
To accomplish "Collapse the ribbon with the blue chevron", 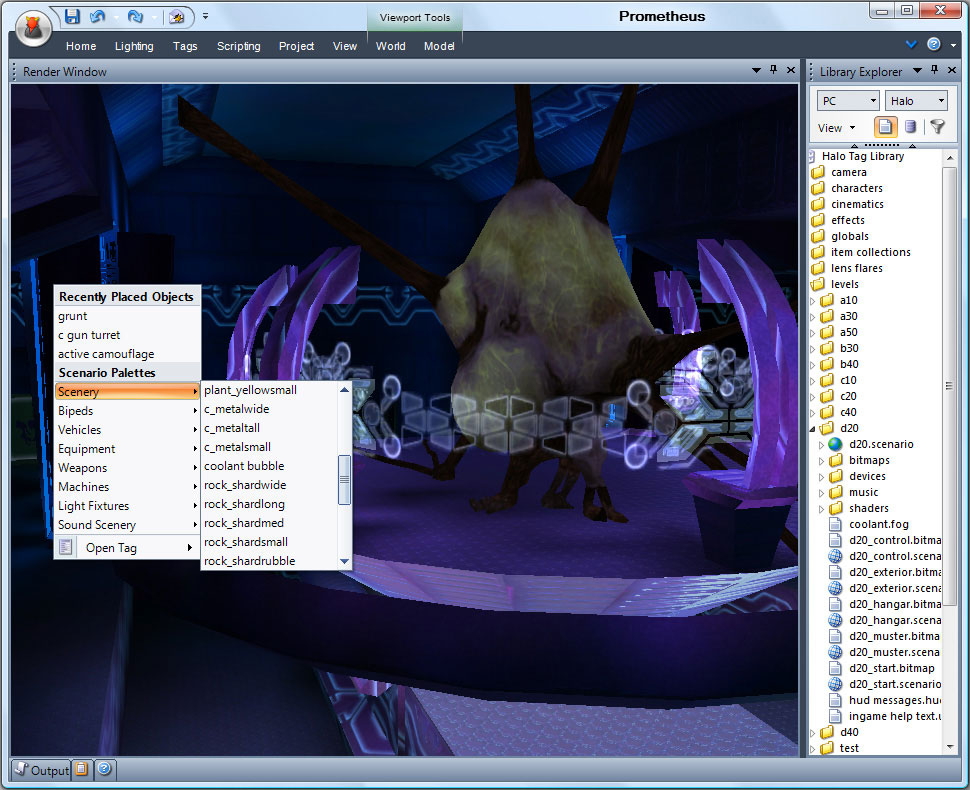I will [911, 44].
